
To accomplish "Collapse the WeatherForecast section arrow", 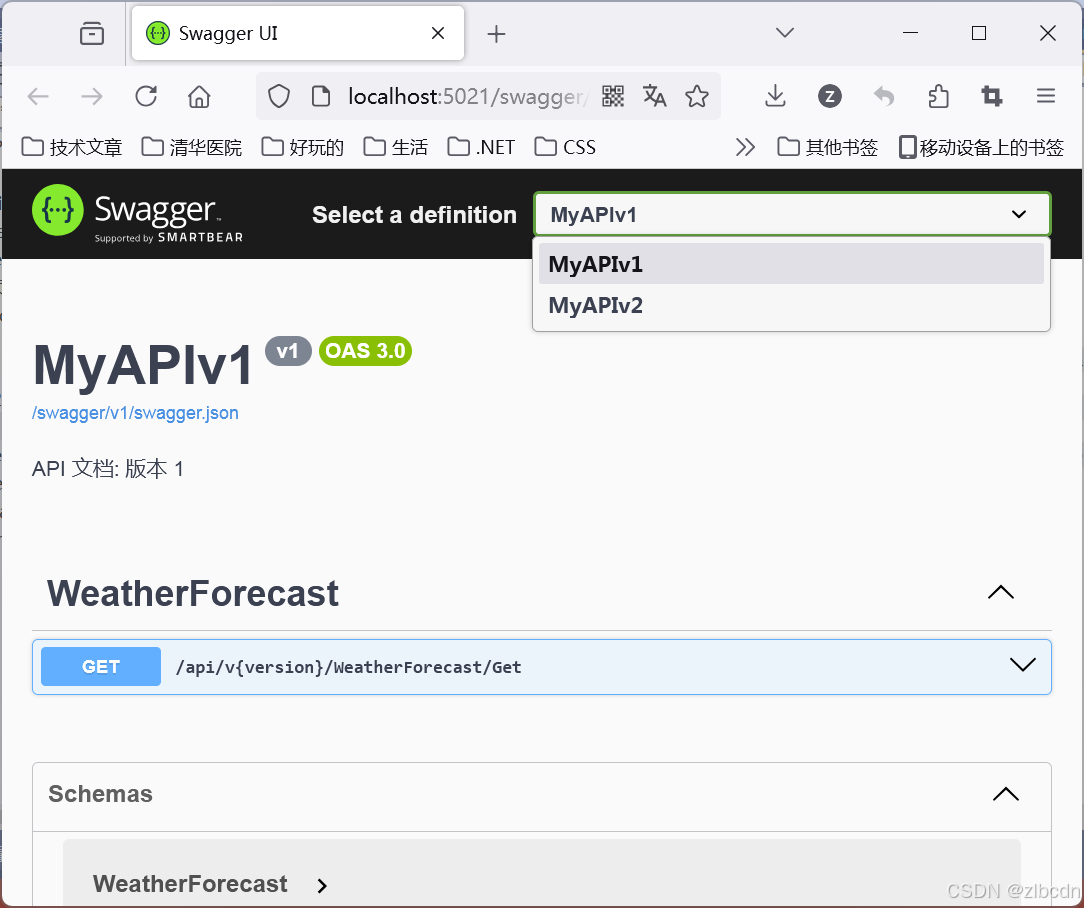I will pos(1000,593).
